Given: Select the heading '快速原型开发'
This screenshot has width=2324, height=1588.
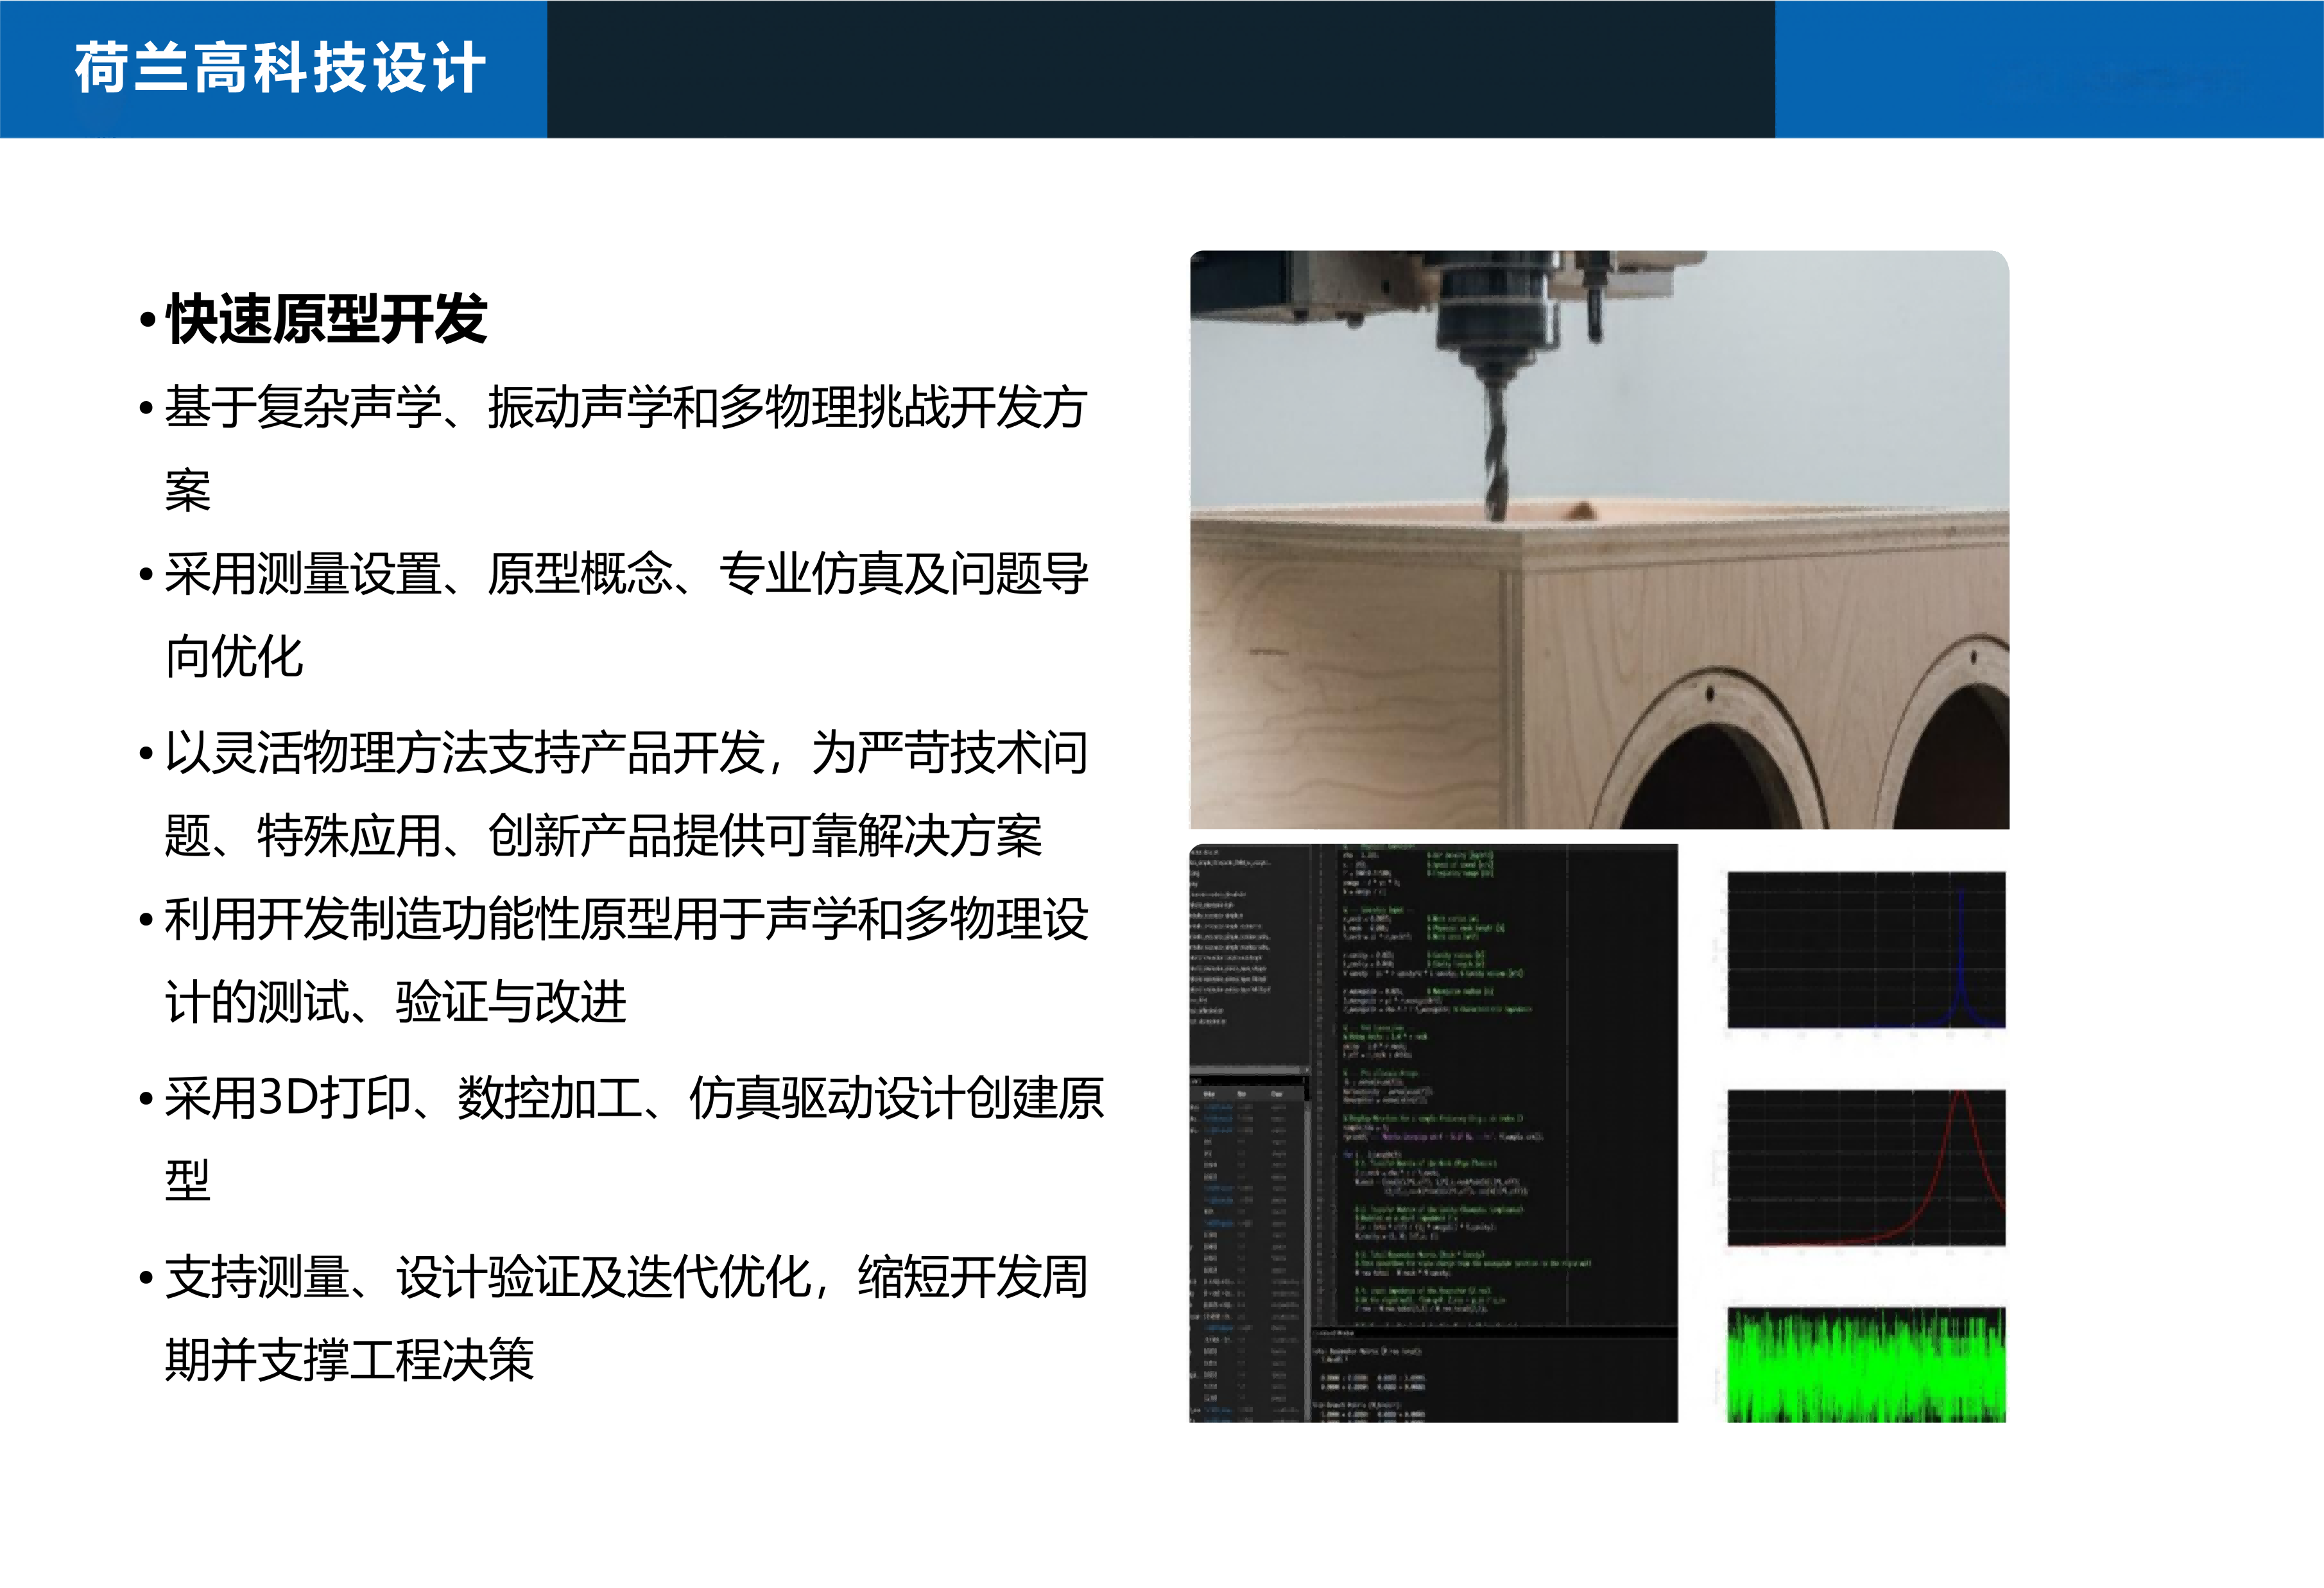Looking at the screenshot, I should 326,319.
